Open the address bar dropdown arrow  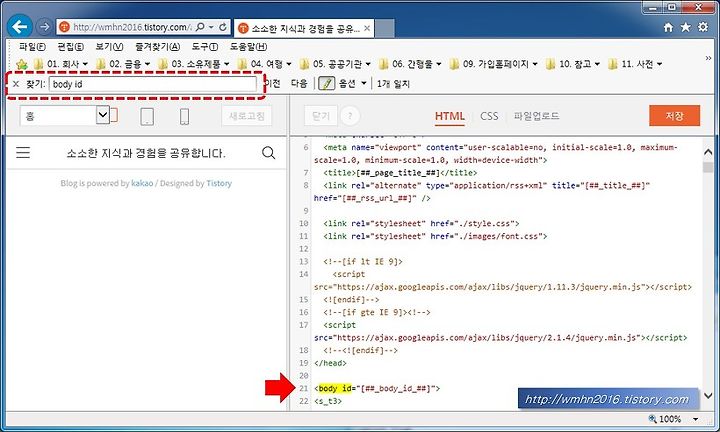click(x=211, y=27)
